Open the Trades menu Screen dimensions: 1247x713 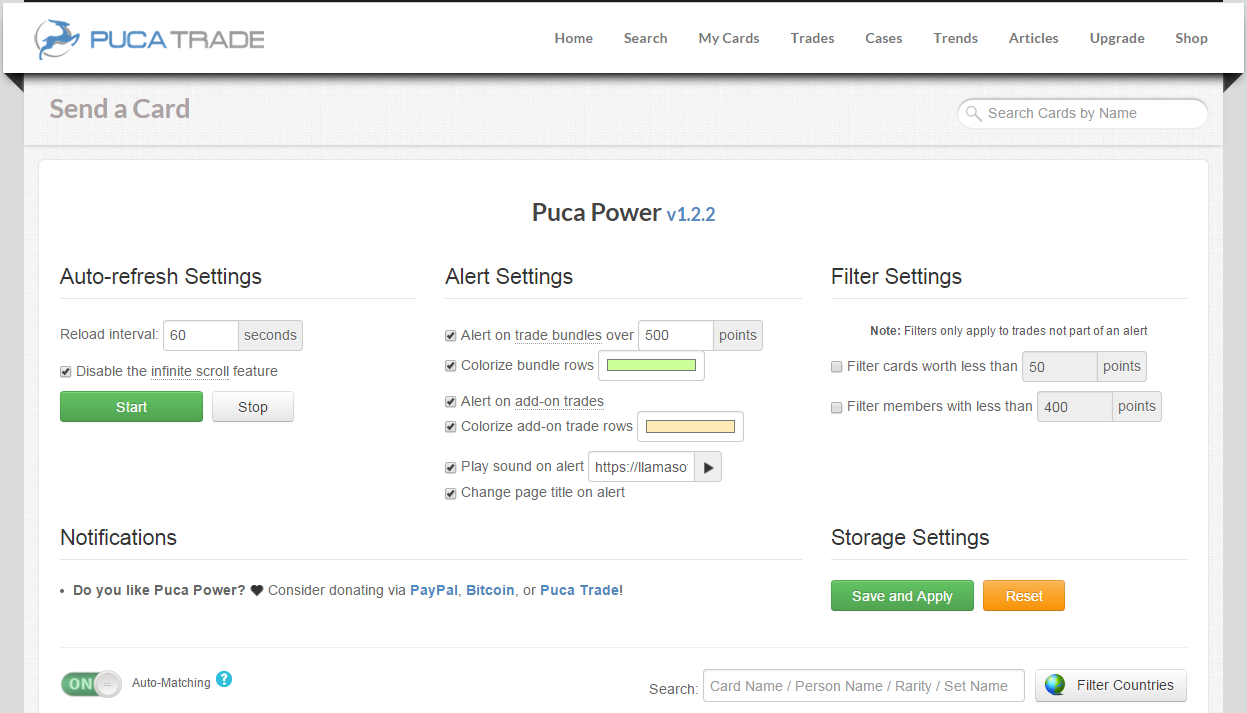(812, 38)
